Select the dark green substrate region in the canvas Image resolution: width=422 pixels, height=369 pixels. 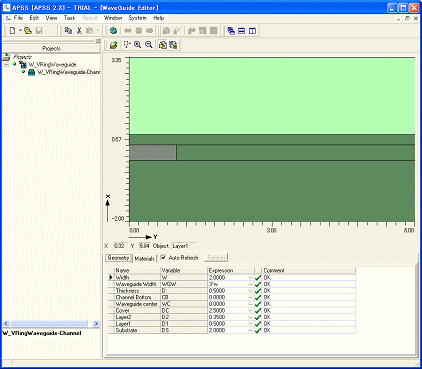272,191
